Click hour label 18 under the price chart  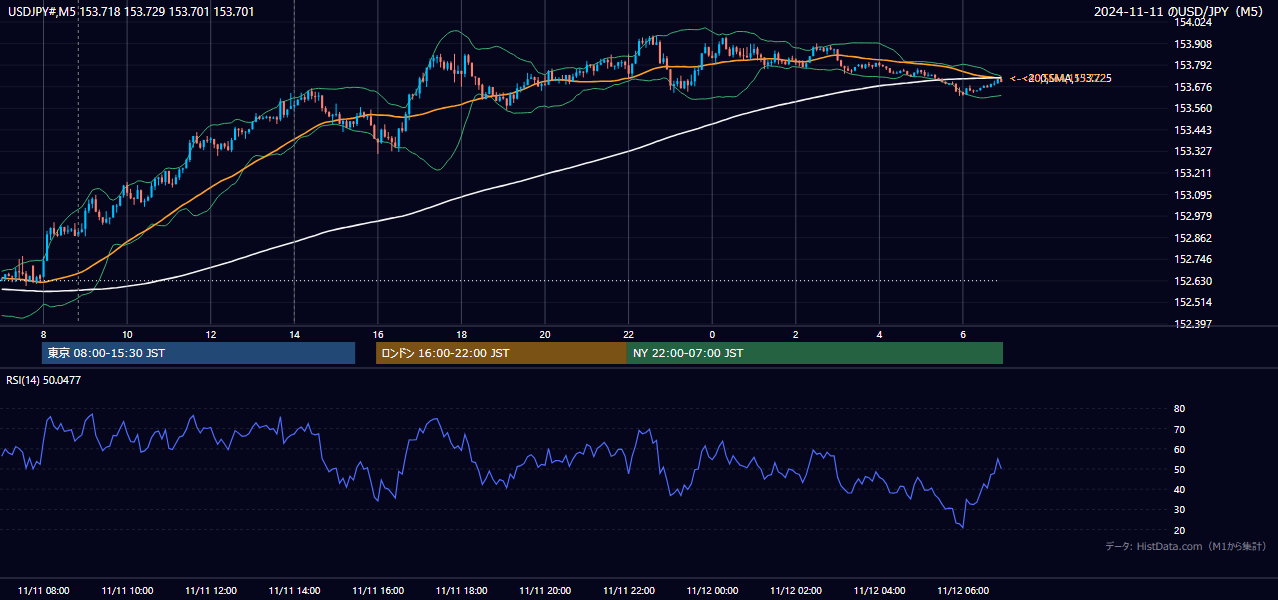(x=461, y=334)
